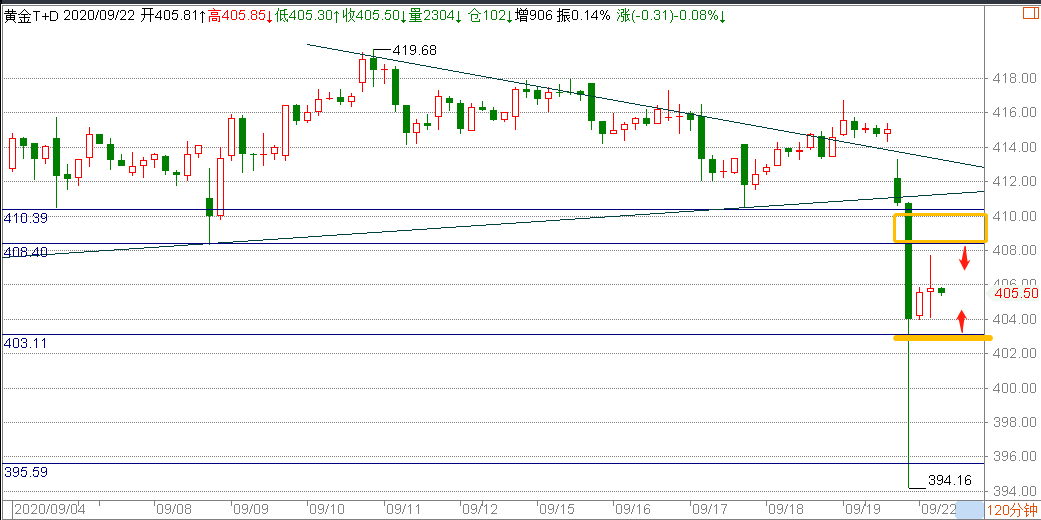This screenshot has width=1041, height=520.
Task: Click the 398.00 price axis label
Action: tap(1016, 422)
